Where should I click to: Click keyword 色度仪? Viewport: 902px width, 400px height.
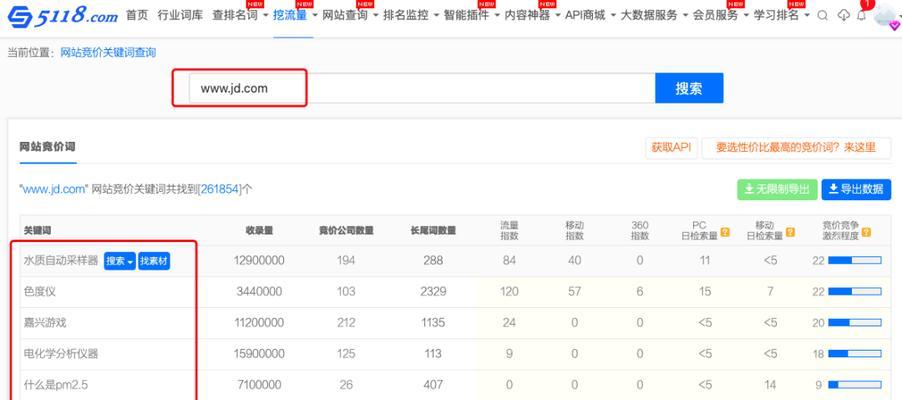coord(40,292)
